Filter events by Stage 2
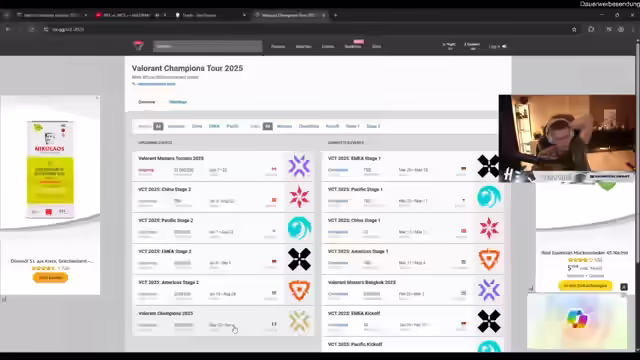This screenshot has height=360, width=640. pos(373,126)
